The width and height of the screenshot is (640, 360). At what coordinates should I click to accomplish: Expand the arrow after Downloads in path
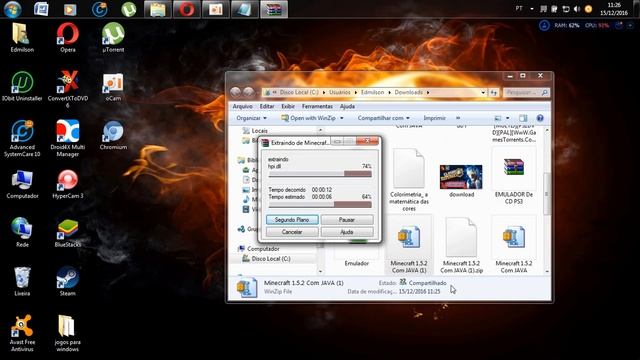click(x=428, y=93)
